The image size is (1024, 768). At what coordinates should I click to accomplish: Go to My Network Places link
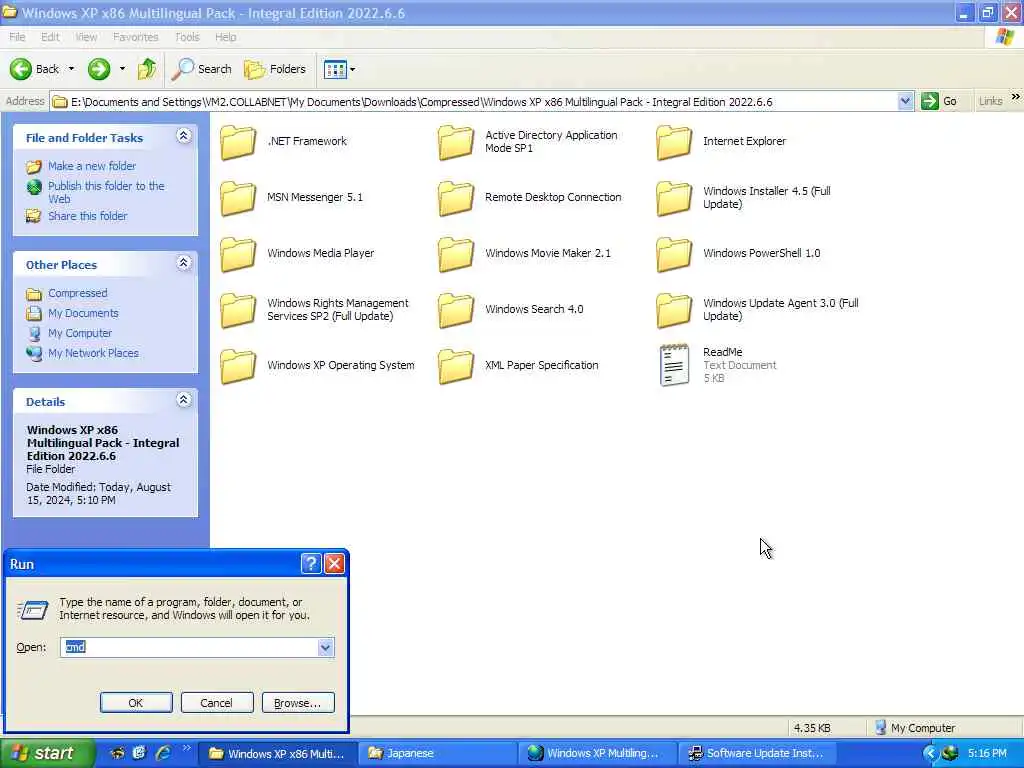pyautogui.click(x=93, y=353)
